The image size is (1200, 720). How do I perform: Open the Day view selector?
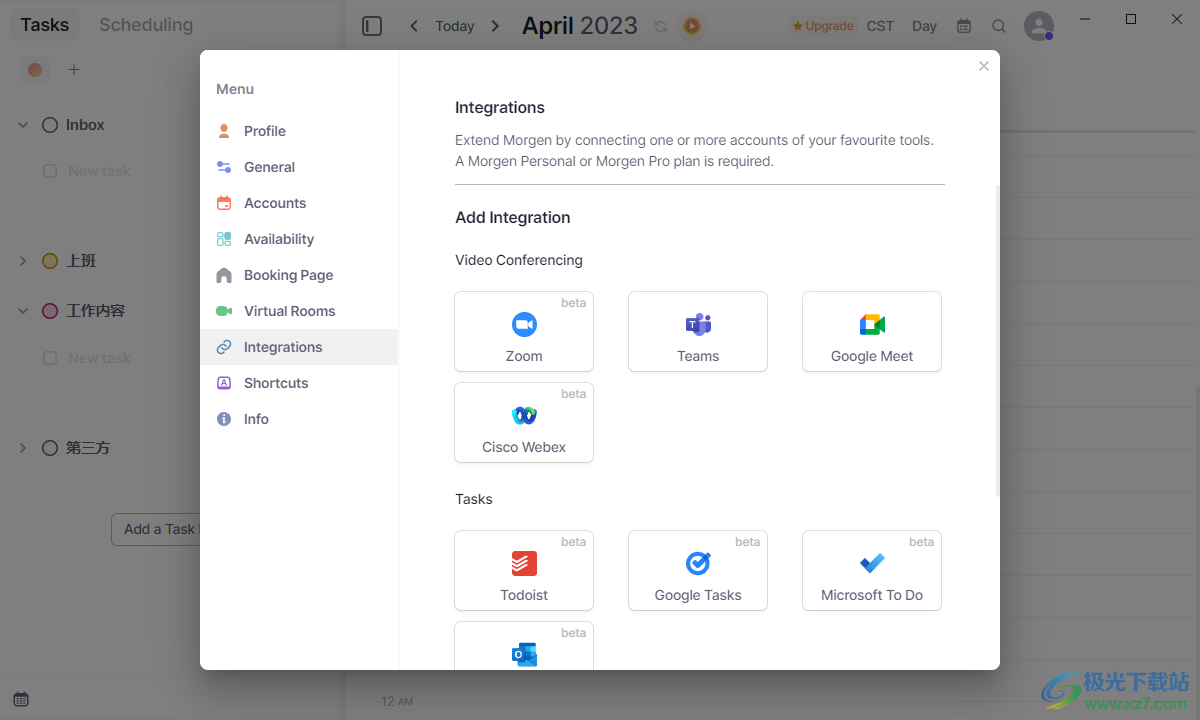pyautogui.click(x=924, y=26)
